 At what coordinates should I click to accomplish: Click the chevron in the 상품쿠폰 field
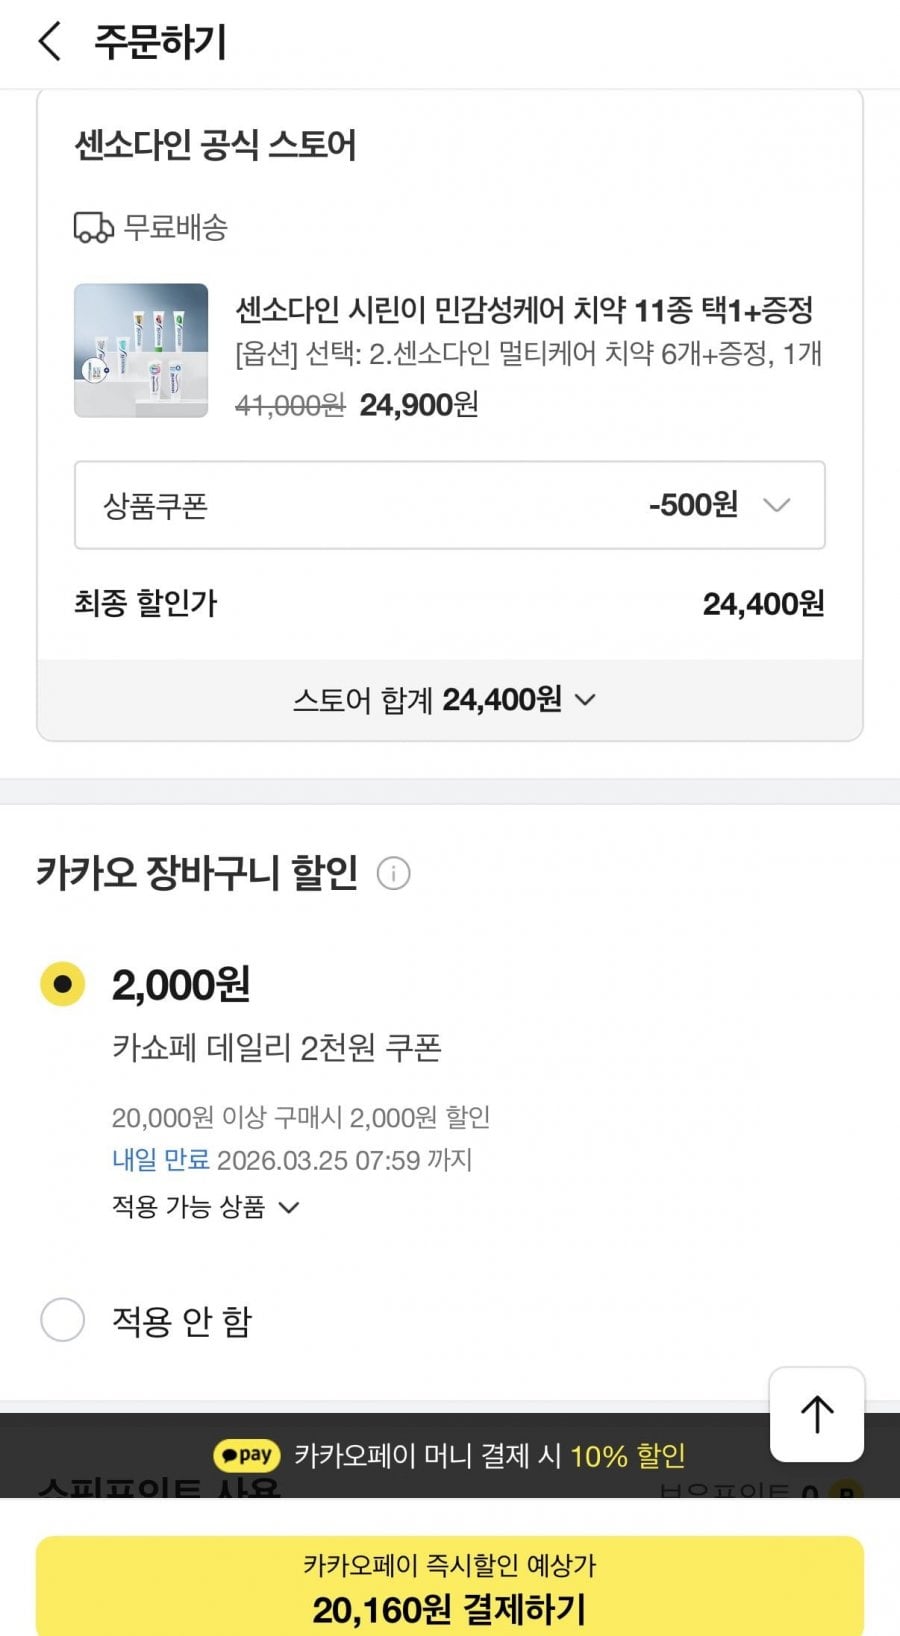(x=777, y=505)
